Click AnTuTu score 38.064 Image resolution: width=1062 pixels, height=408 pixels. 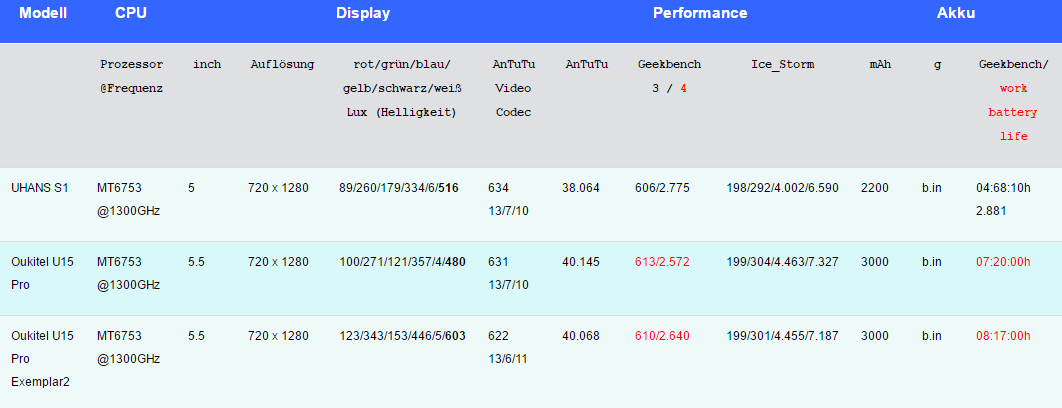[580, 188]
